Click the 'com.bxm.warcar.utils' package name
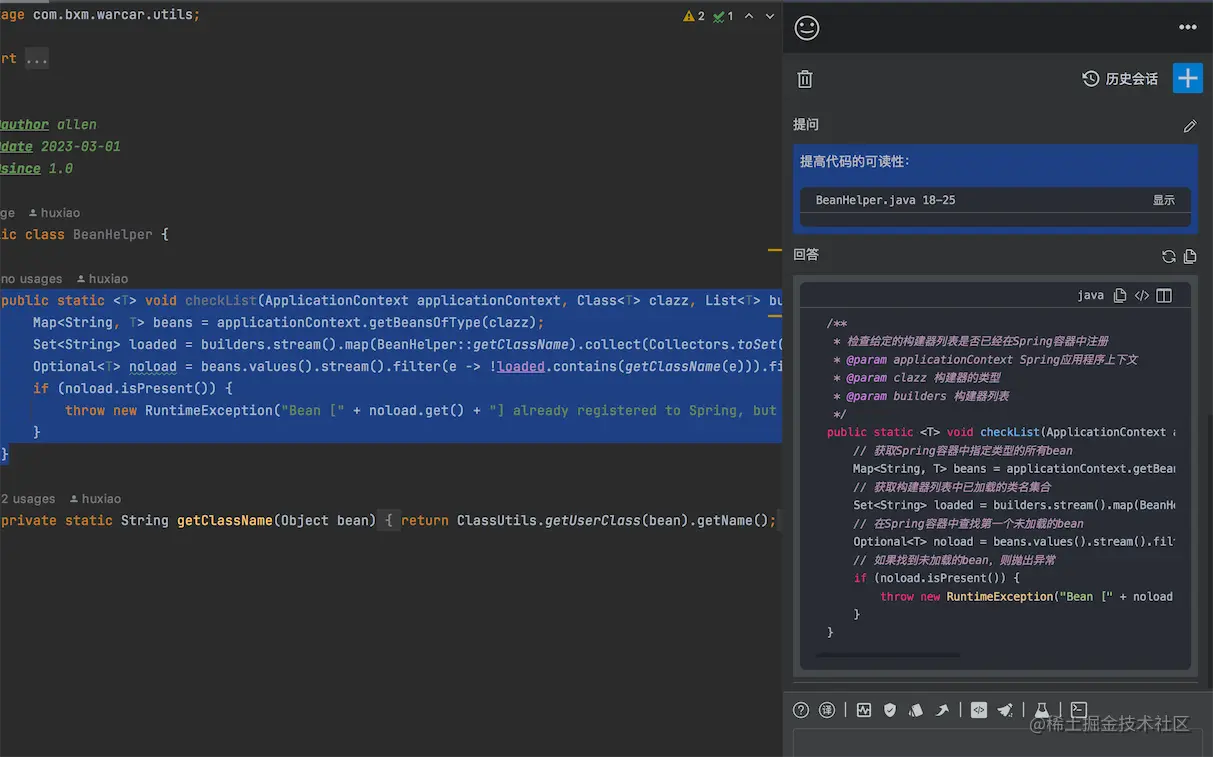The height and width of the screenshot is (757, 1213). [113, 15]
